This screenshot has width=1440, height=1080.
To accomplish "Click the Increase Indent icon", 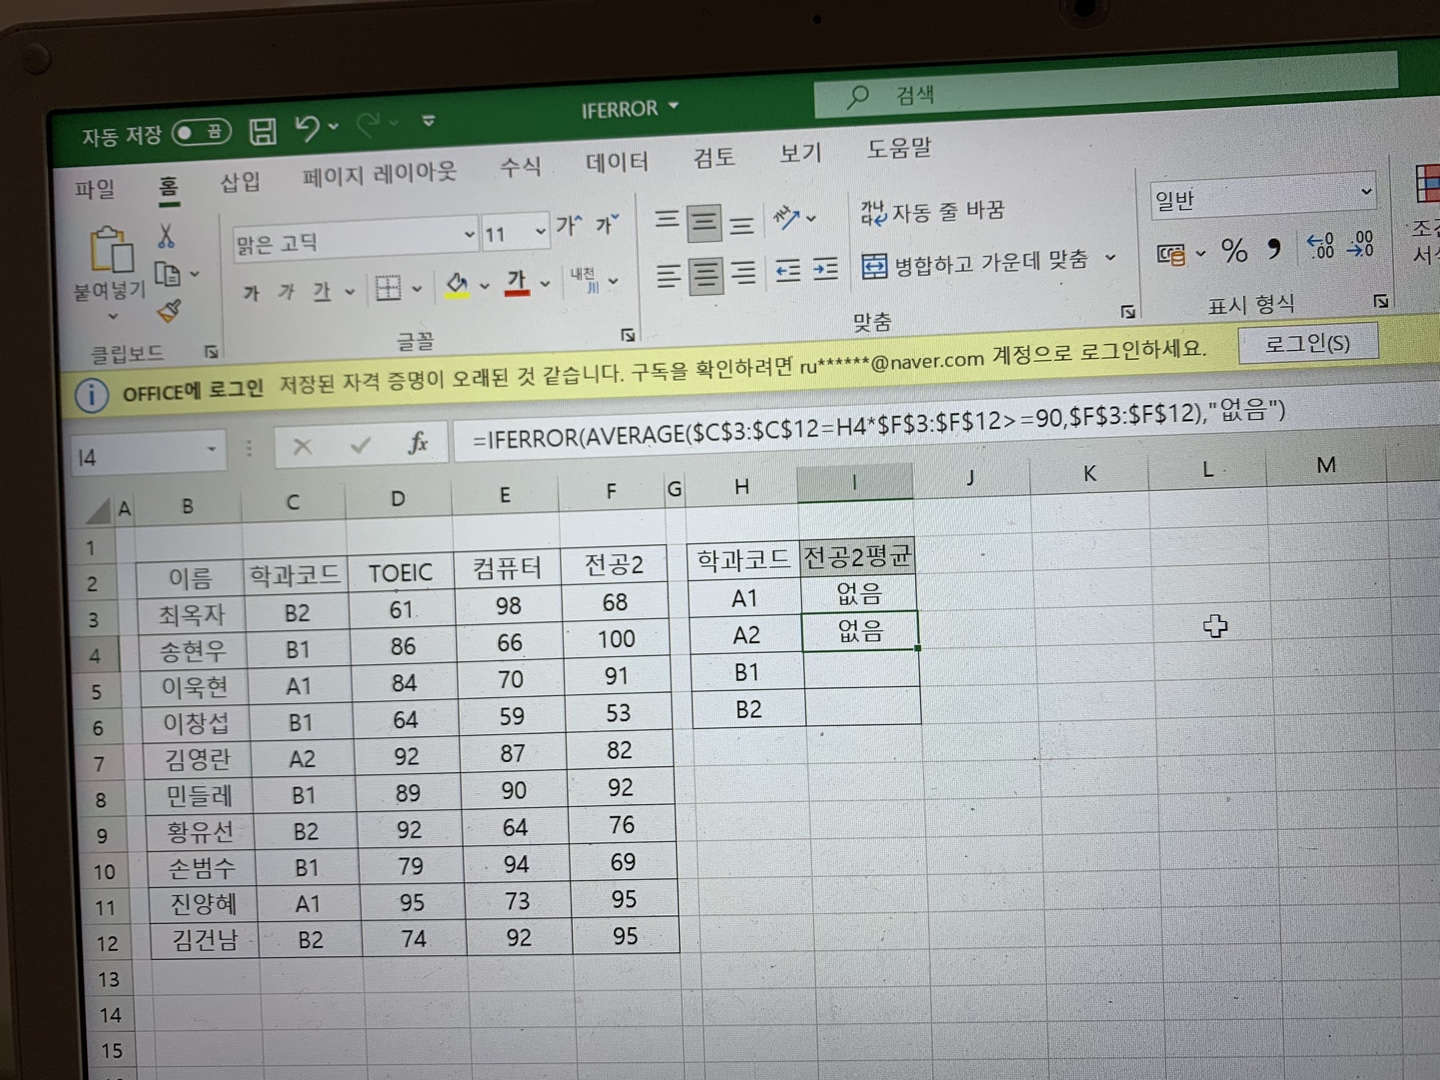I will tap(825, 270).
